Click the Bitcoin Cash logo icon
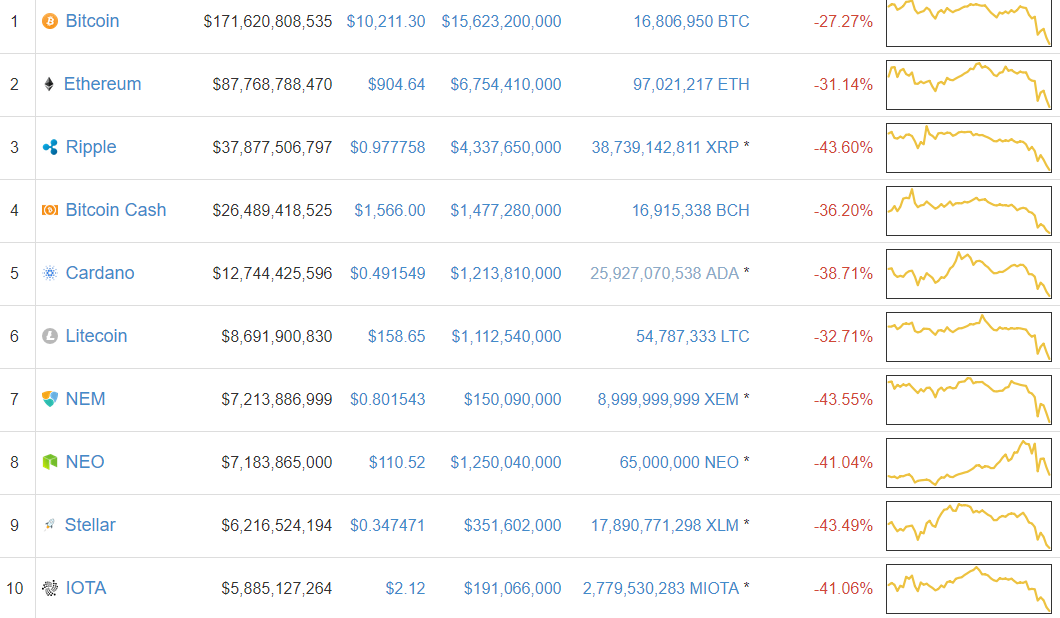This screenshot has width=1060, height=618. click(x=50, y=210)
